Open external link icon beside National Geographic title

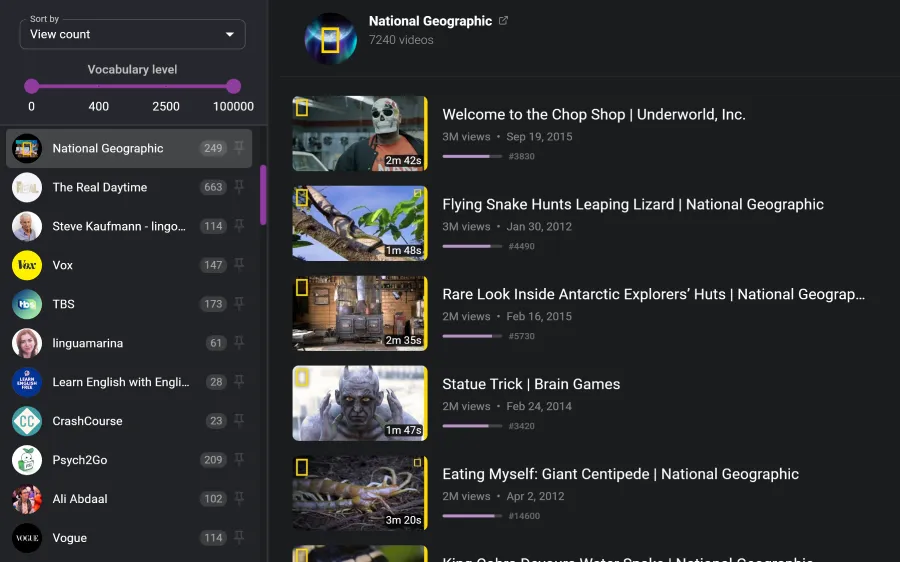pos(504,21)
